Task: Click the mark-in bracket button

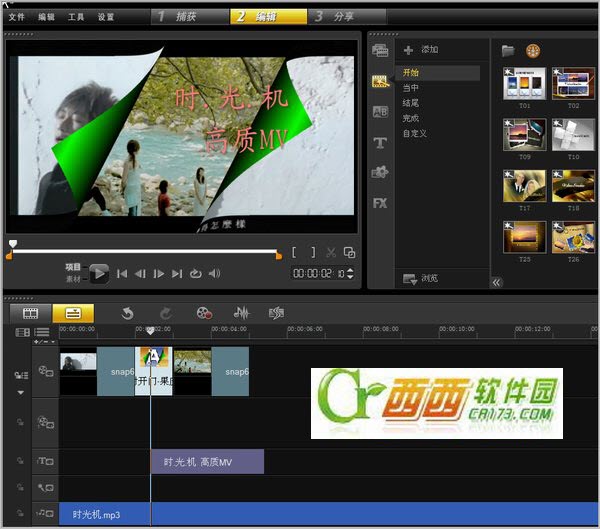Action: (x=296, y=253)
